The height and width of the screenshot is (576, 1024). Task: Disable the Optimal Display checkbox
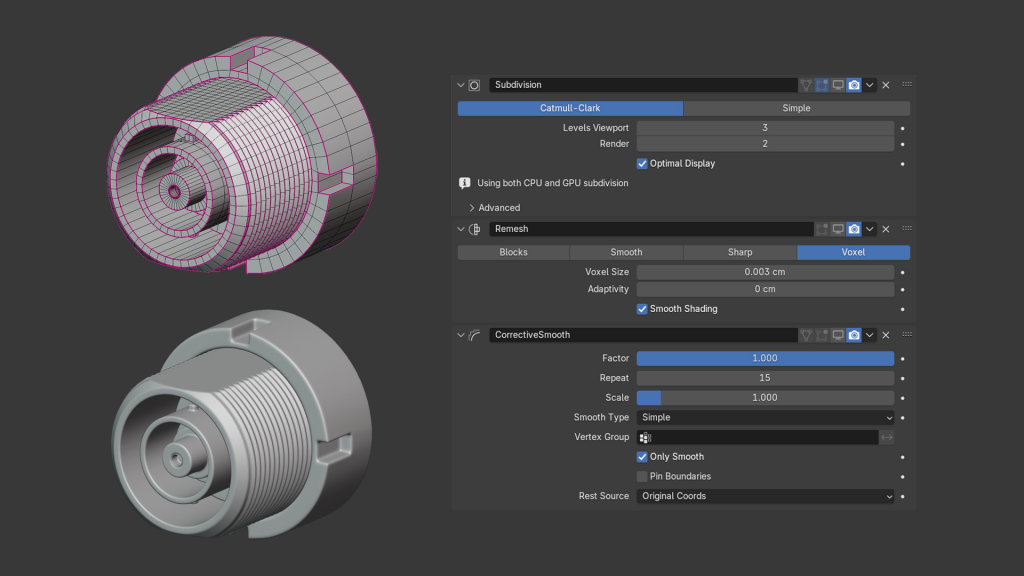pyautogui.click(x=642, y=163)
